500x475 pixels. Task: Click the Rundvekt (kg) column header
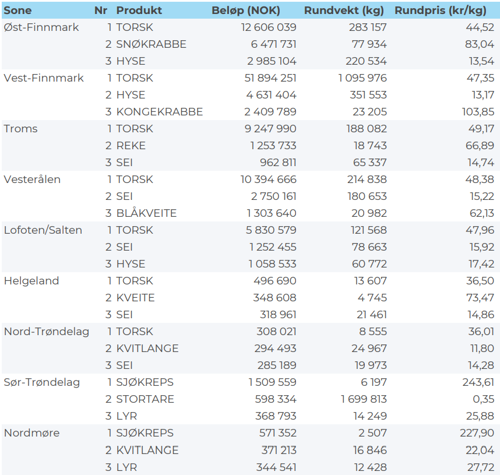point(344,10)
